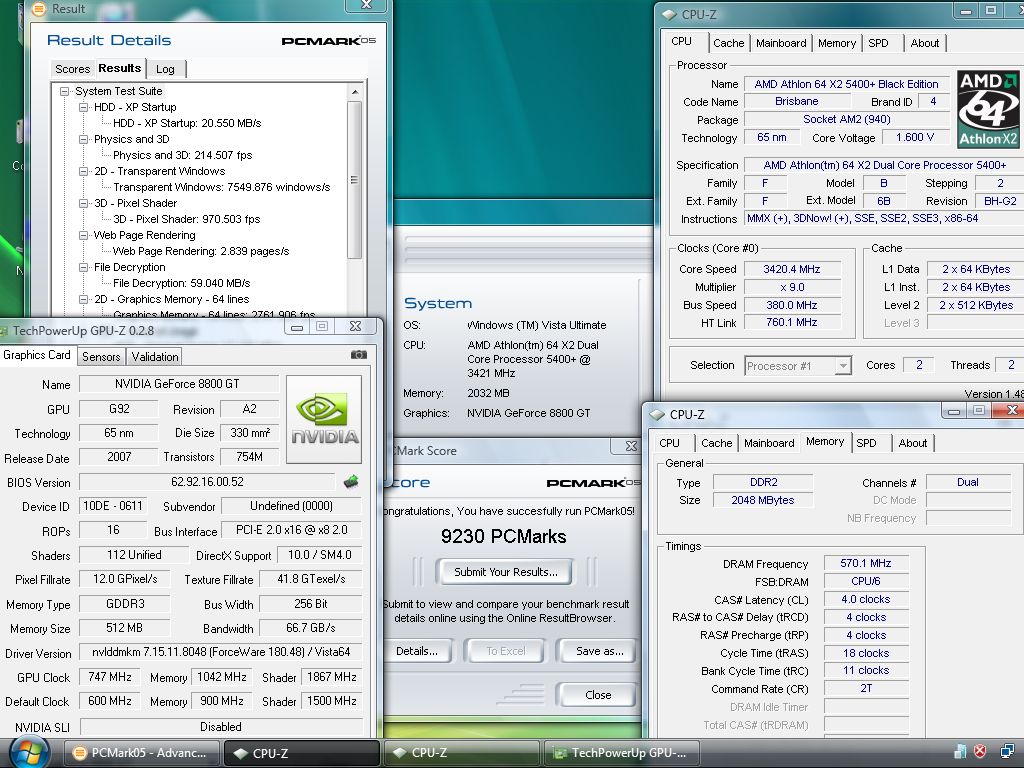Switch to TechPowerUp GPU-Z taskbar button
Viewport: 1024px width, 768px height.
[622, 752]
